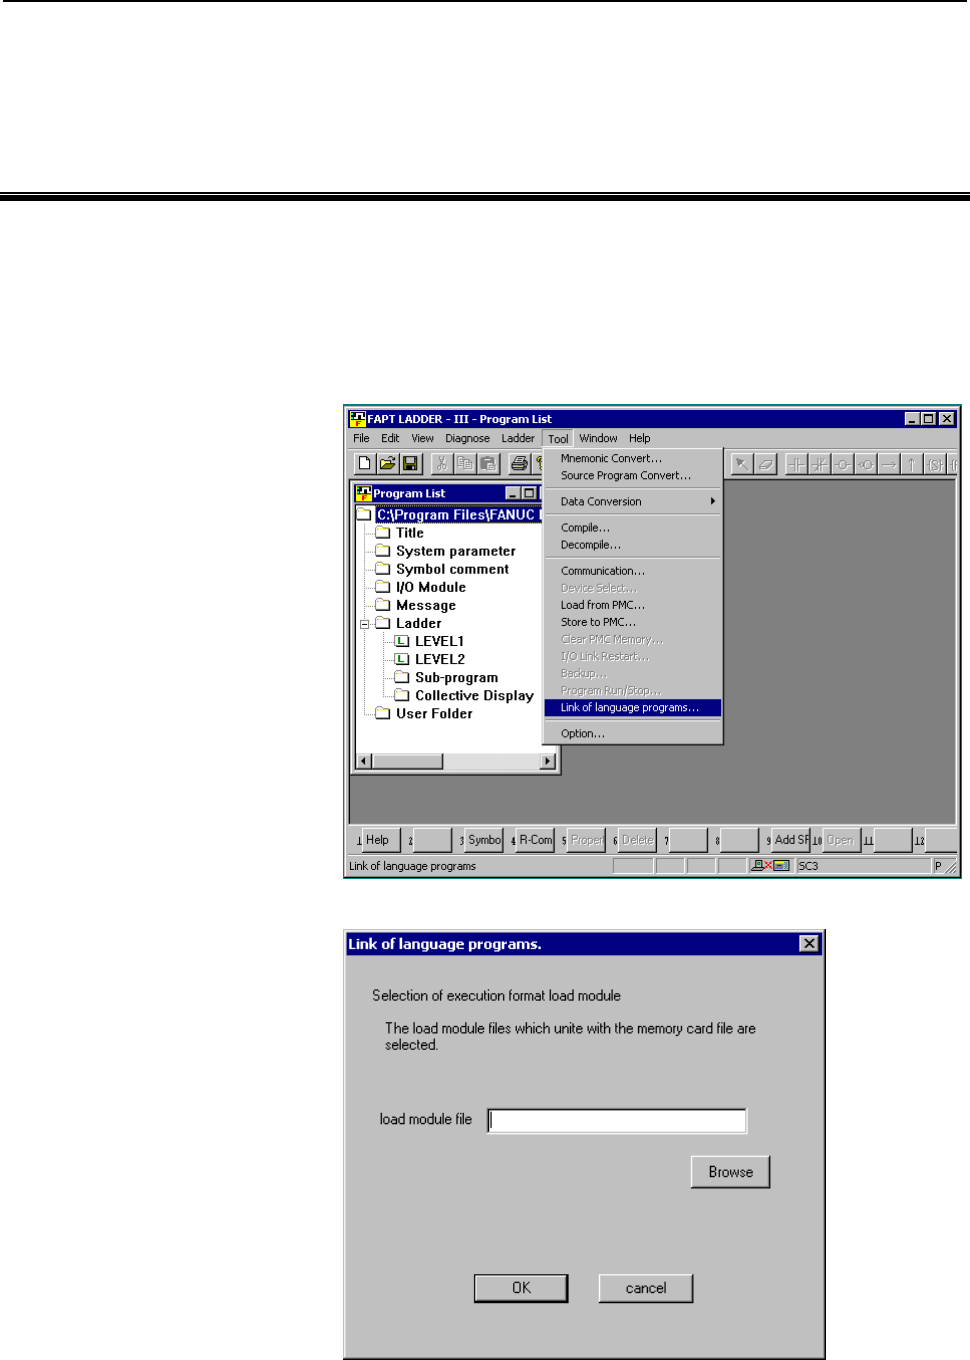Open the File menu

pyautogui.click(x=361, y=438)
